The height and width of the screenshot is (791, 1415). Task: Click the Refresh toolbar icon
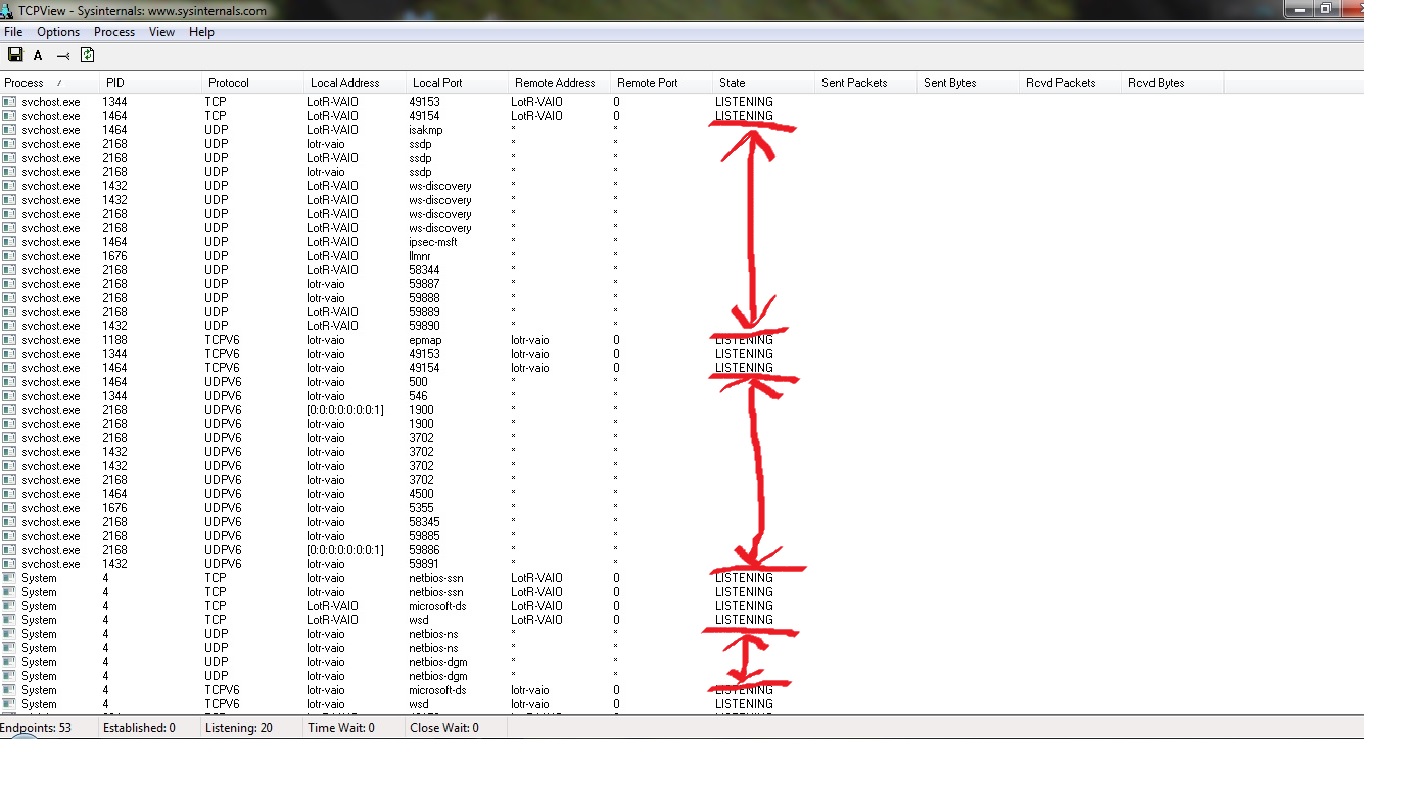click(87, 55)
